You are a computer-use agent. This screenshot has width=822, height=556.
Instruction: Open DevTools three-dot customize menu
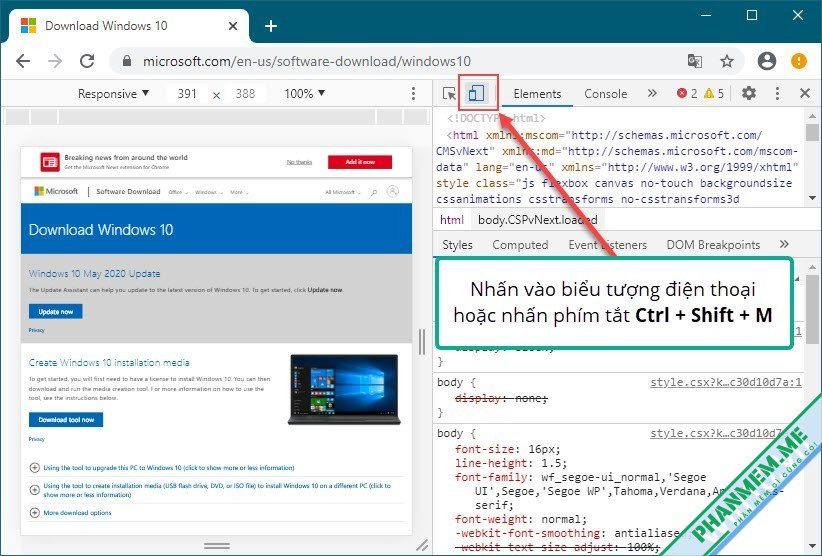777,93
